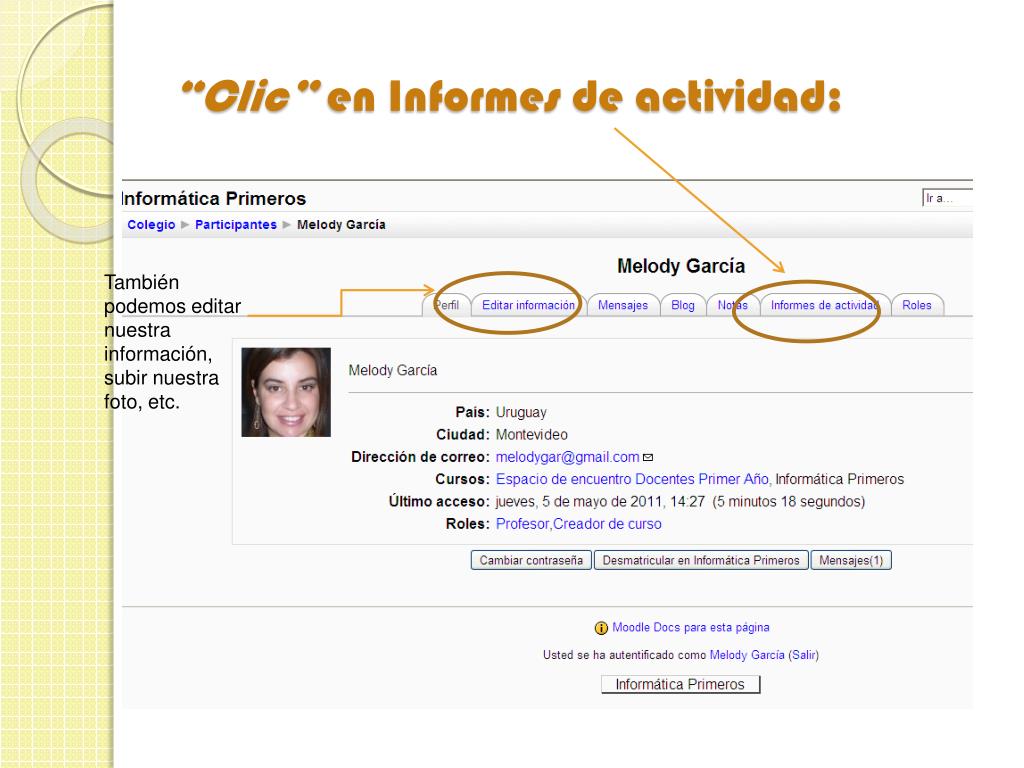Click the Creador de curso role link

tap(607, 524)
